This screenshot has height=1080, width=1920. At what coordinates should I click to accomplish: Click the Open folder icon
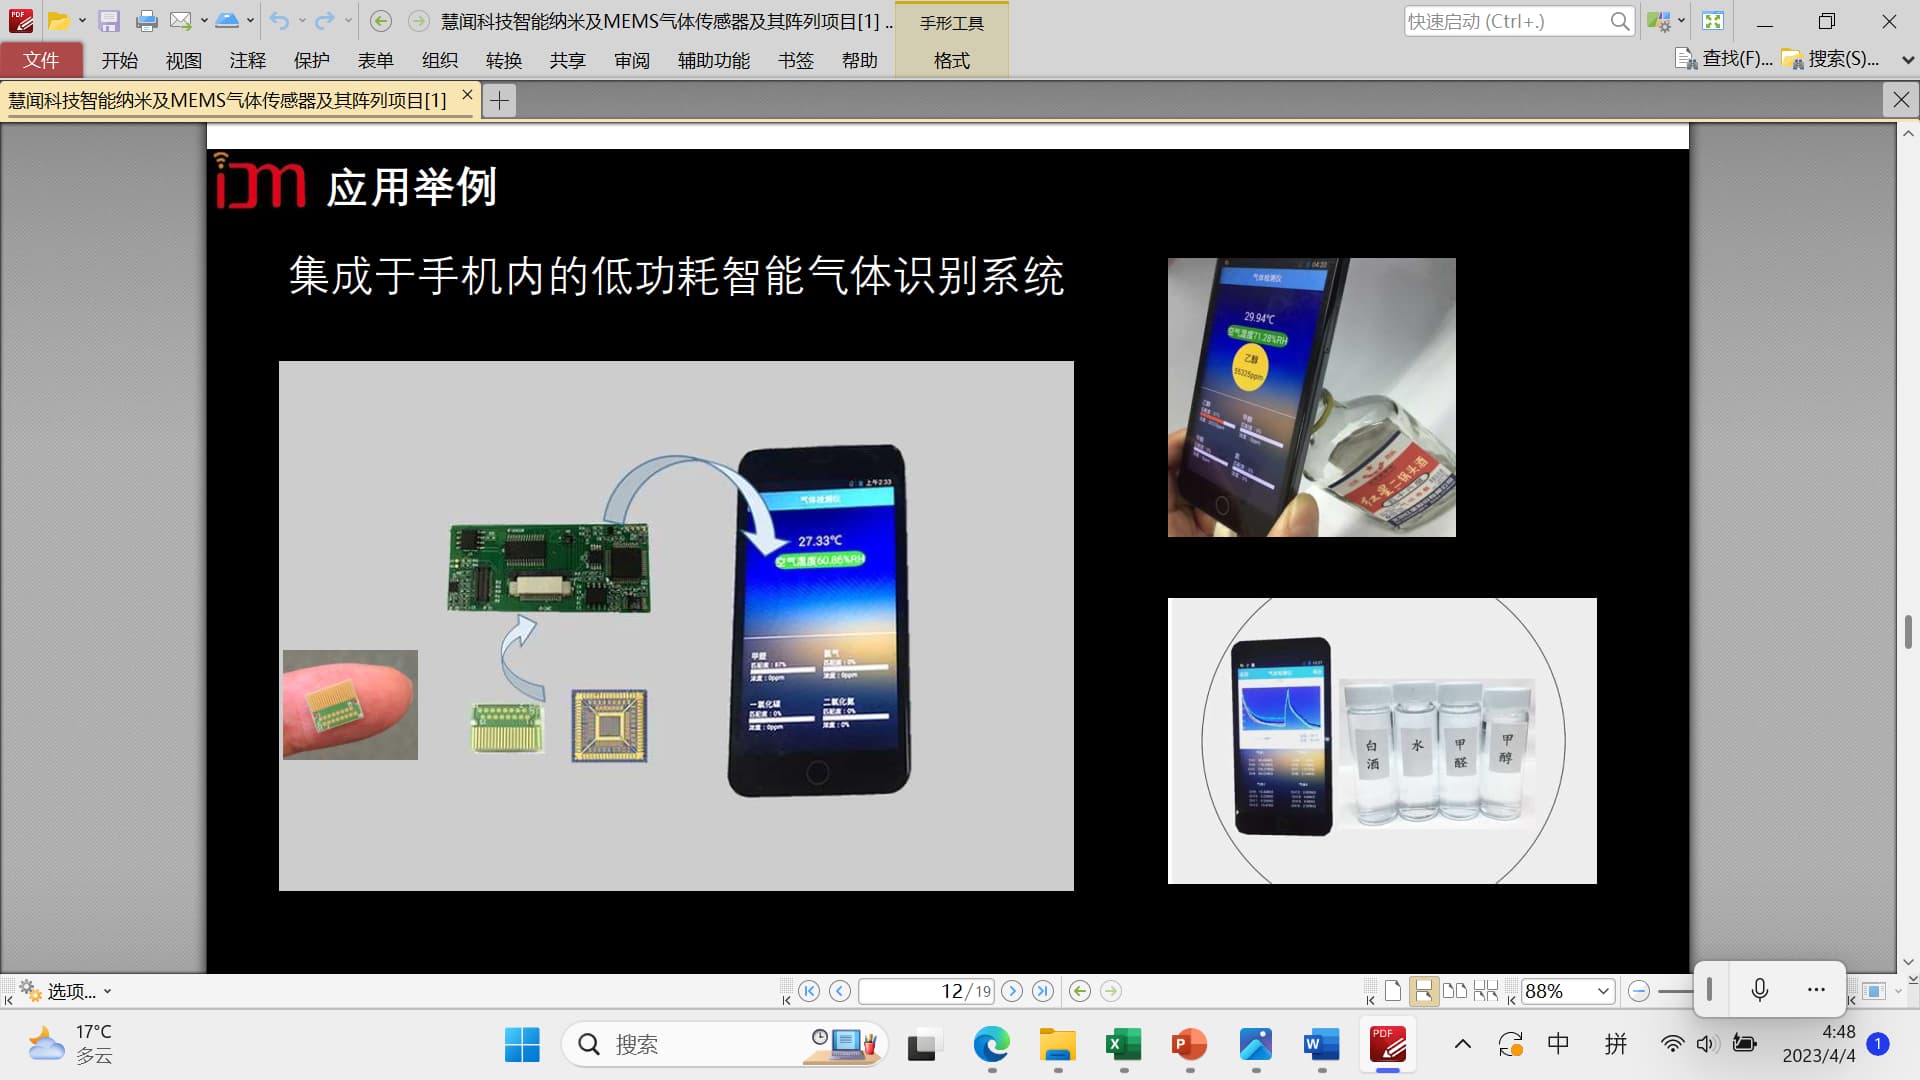(59, 21)
